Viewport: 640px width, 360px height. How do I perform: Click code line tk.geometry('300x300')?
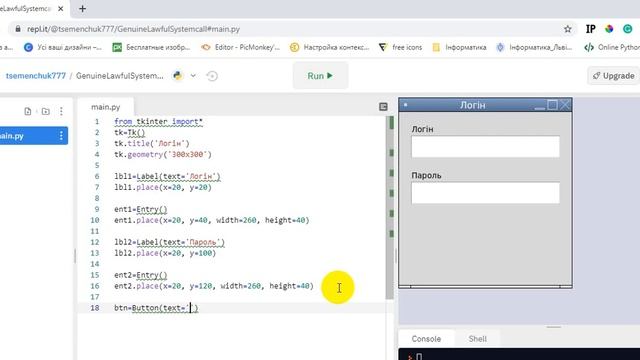coord(163,155)
